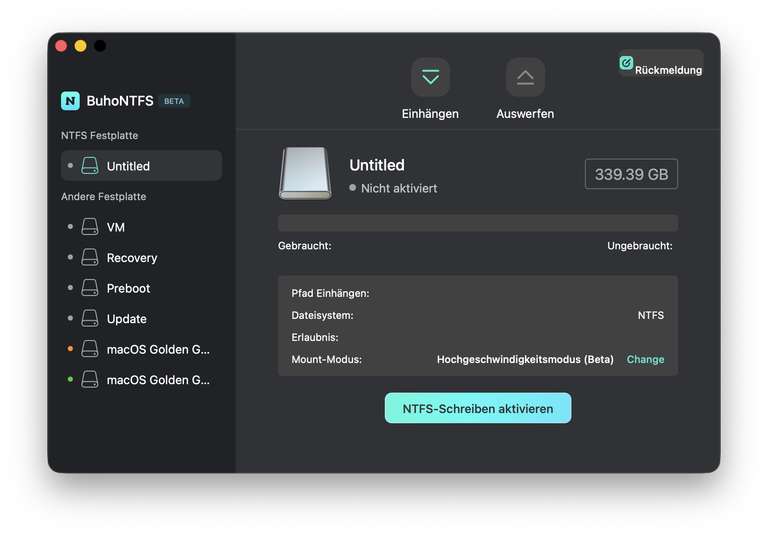
Task: Click the Dateisystem label
Action: coord(322,316)
